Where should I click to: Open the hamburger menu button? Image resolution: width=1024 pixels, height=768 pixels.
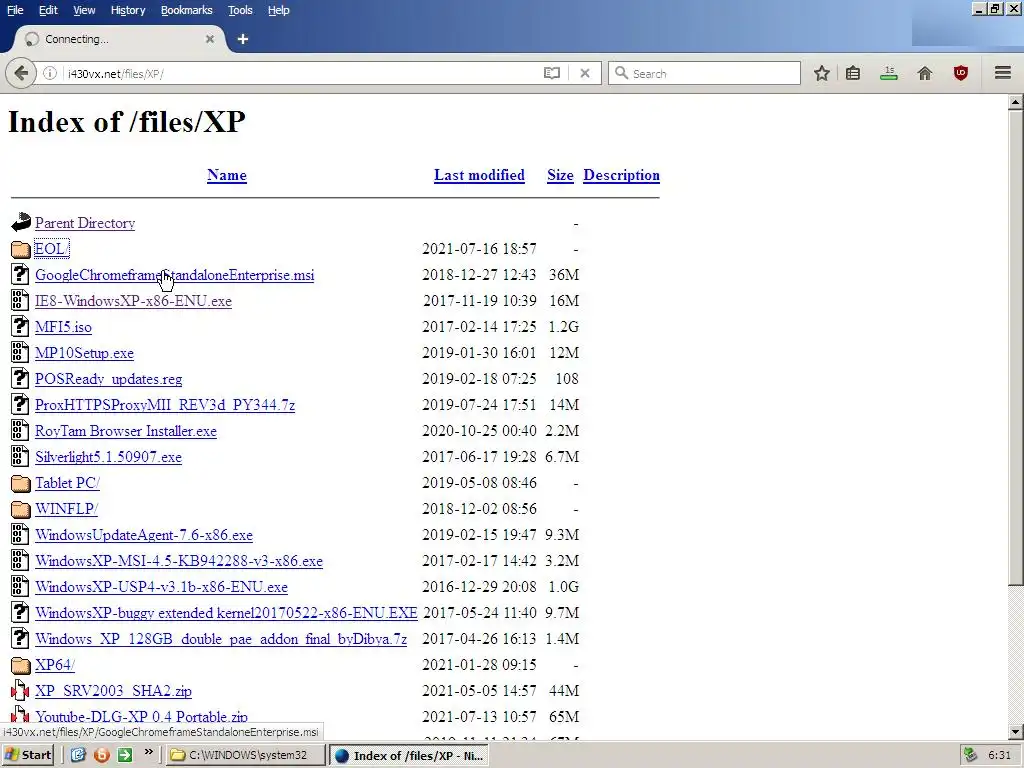[1003, 72]
